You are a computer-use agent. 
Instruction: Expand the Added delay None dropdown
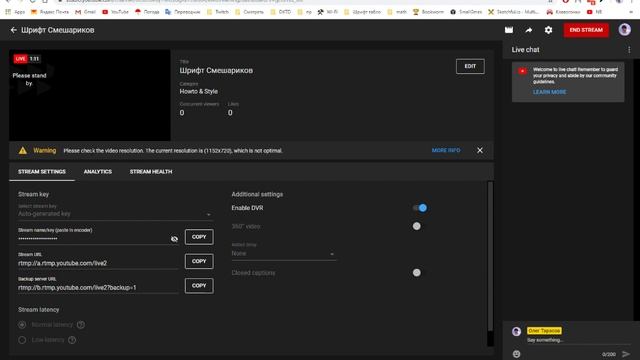(x=284, y=253)
